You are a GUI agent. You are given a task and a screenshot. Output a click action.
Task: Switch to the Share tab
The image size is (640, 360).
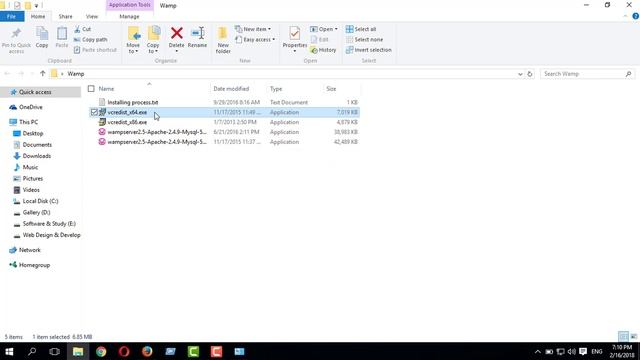tap(65, 16)
